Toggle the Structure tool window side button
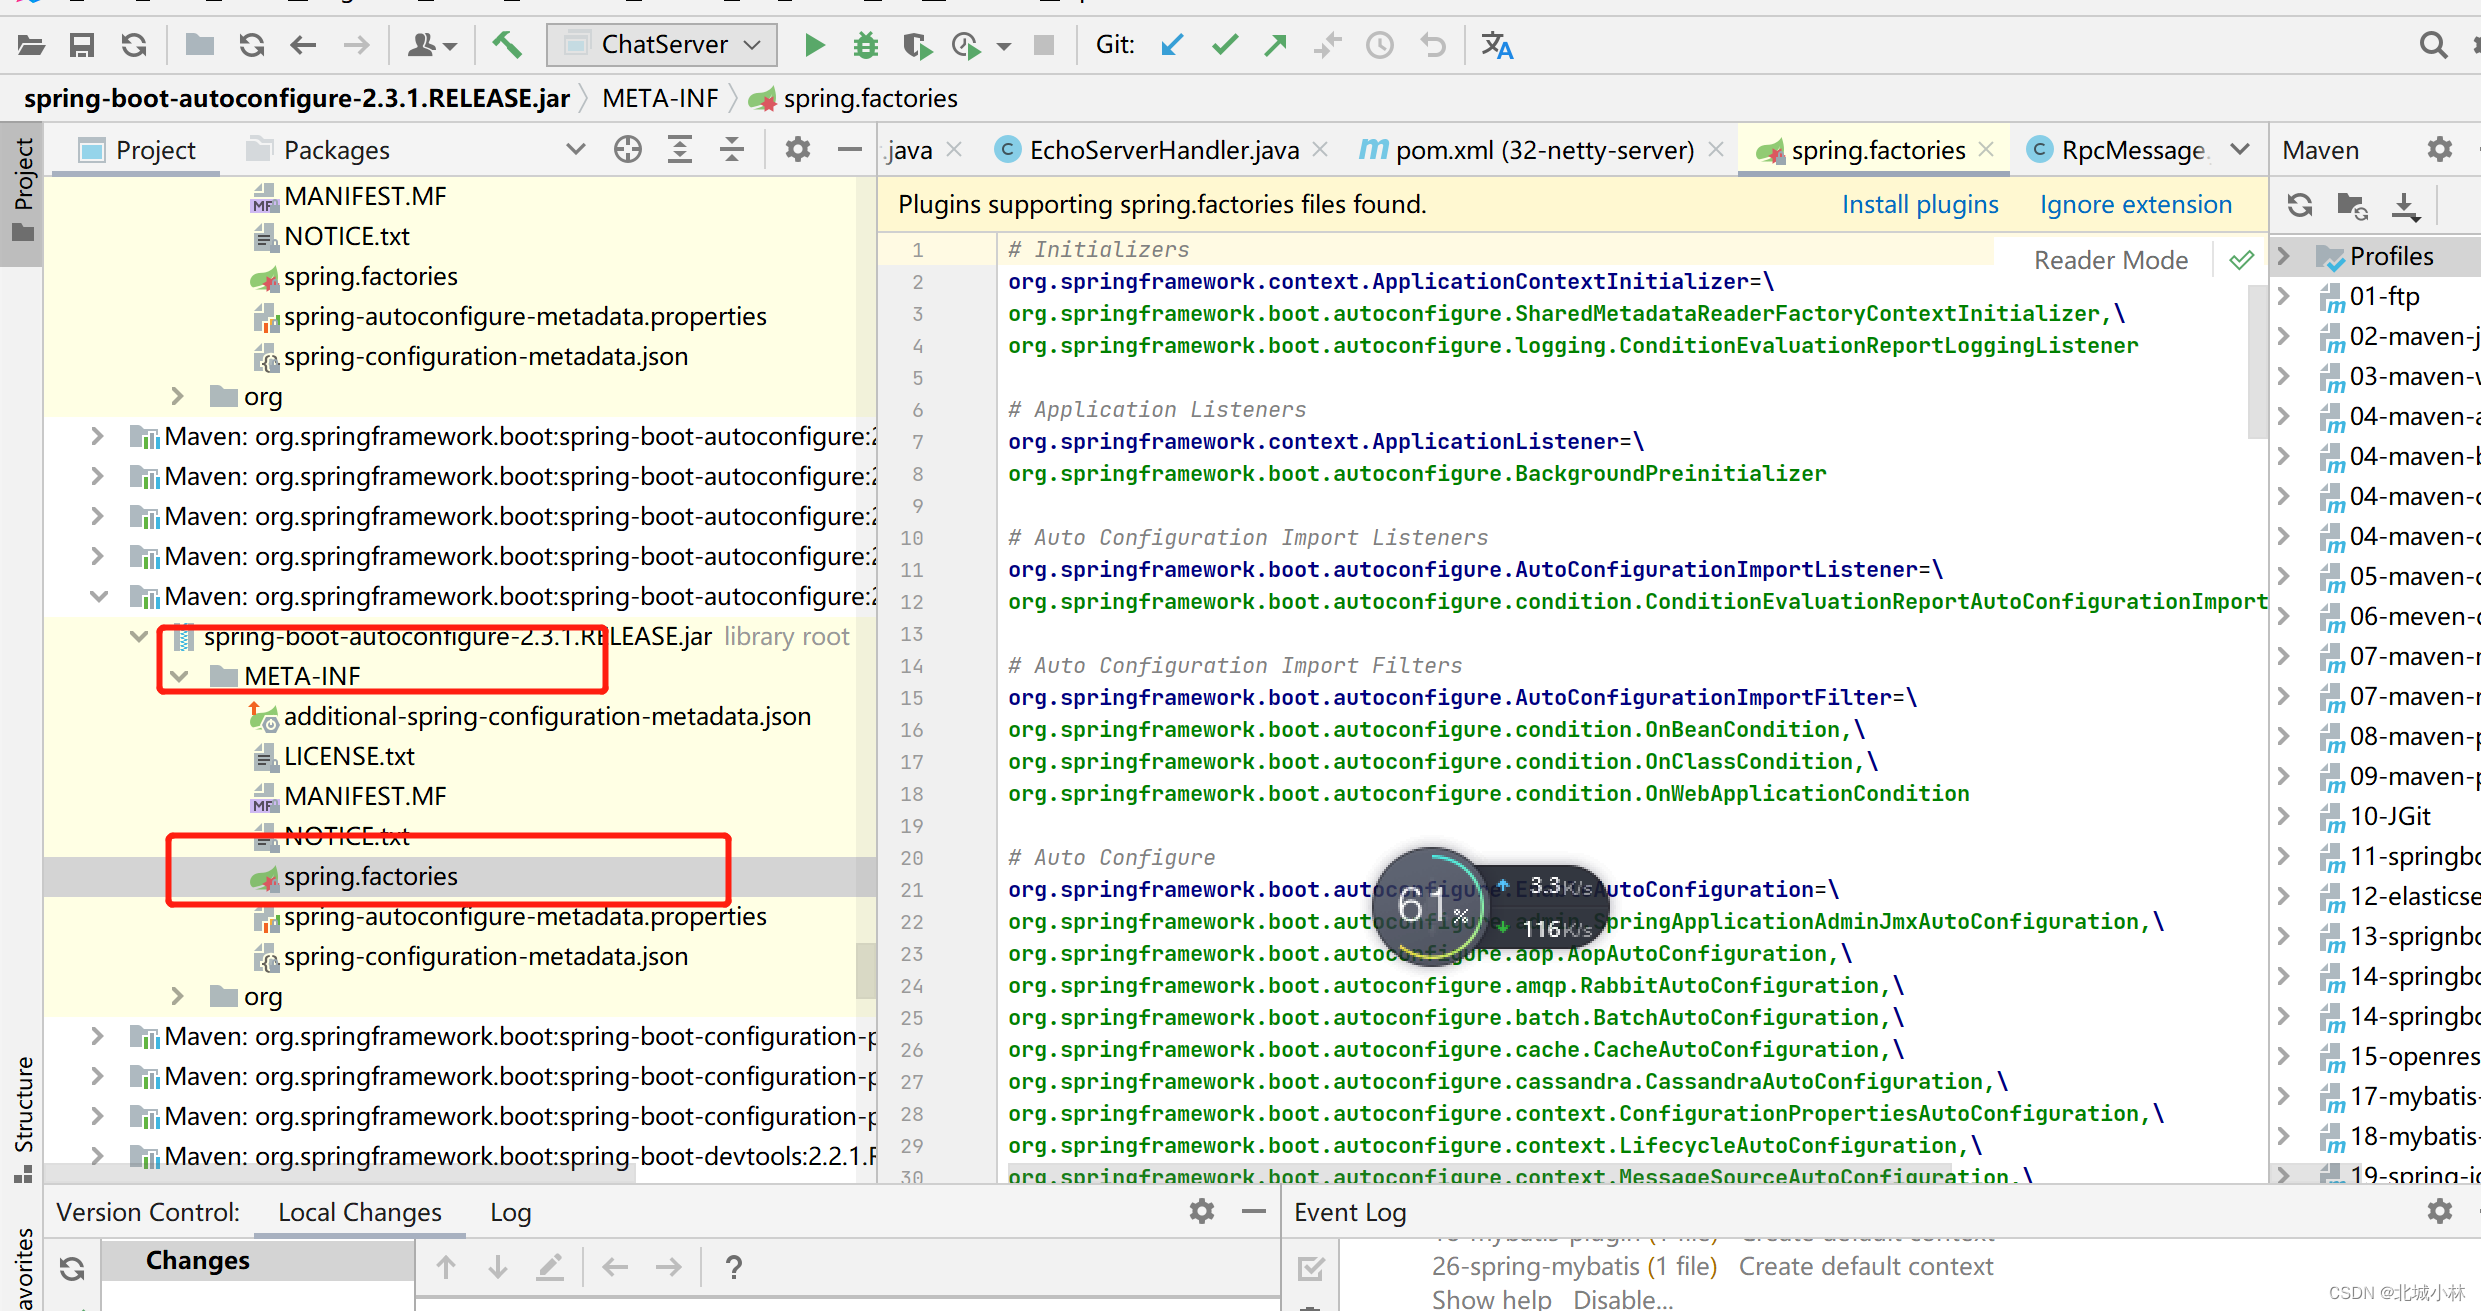The image size is (2481, 1311). [x=22, y=1118]
